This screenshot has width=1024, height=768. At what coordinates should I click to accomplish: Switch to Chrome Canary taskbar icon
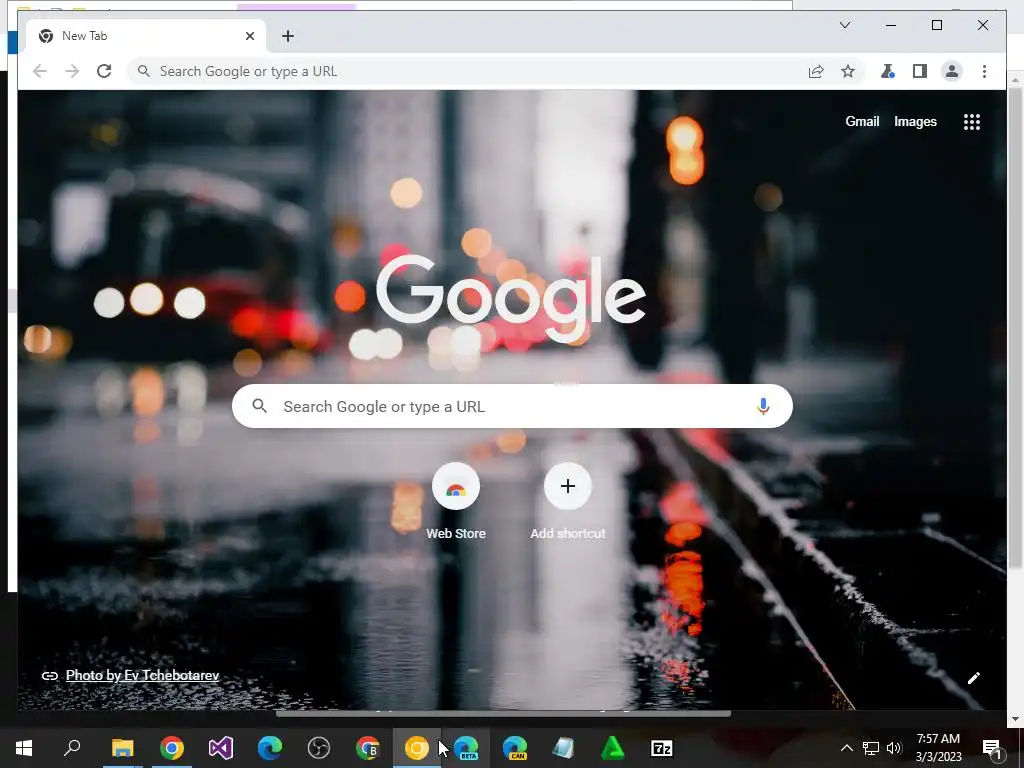(x=417, y=748)
